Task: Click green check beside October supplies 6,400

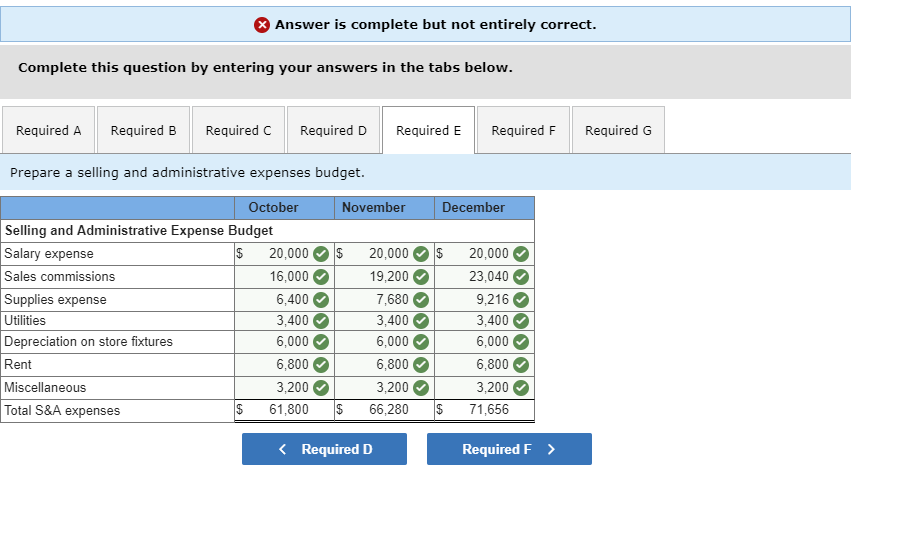Action: (321, 300)
